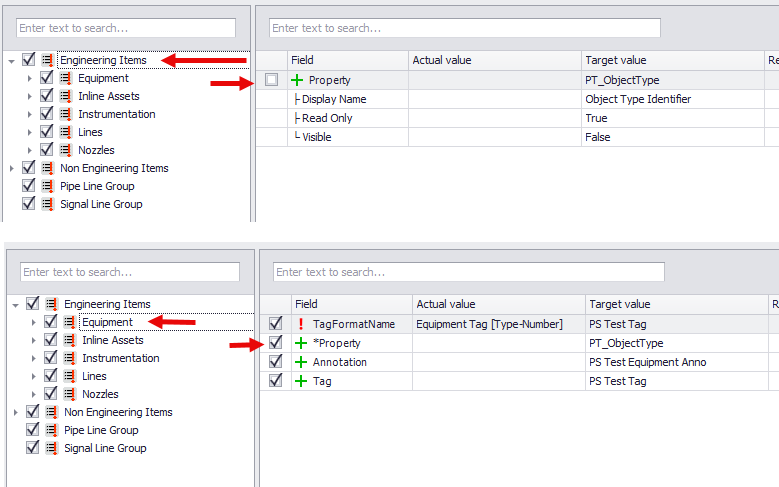Click the green plus icon beside Tag row
Screen dimensions: 779x487
coord(301,381)
